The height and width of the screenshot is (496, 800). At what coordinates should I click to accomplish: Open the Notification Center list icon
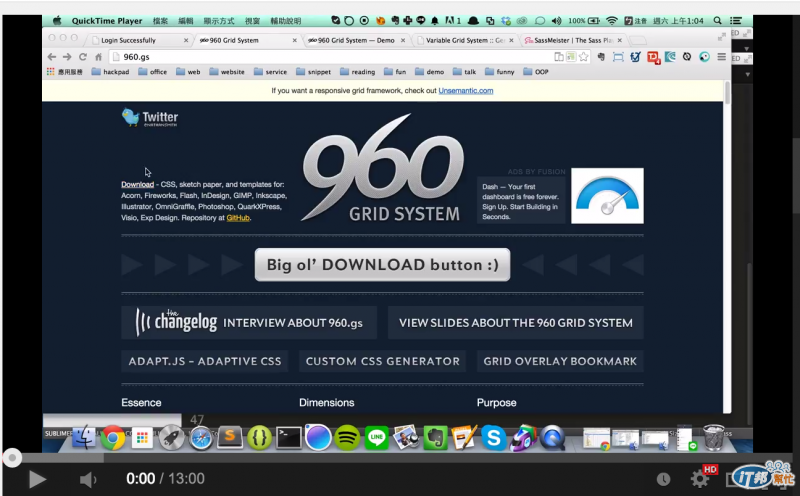(x=736, y=20)
